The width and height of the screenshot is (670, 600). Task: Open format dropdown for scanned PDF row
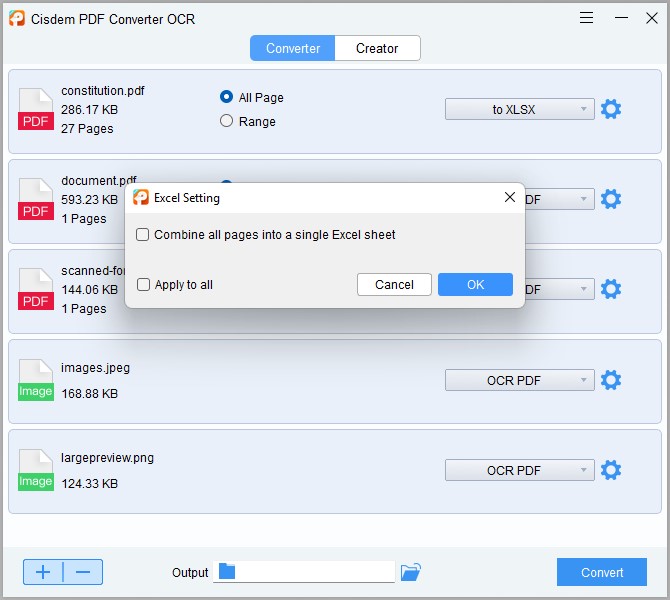click(x=559, y=289)
